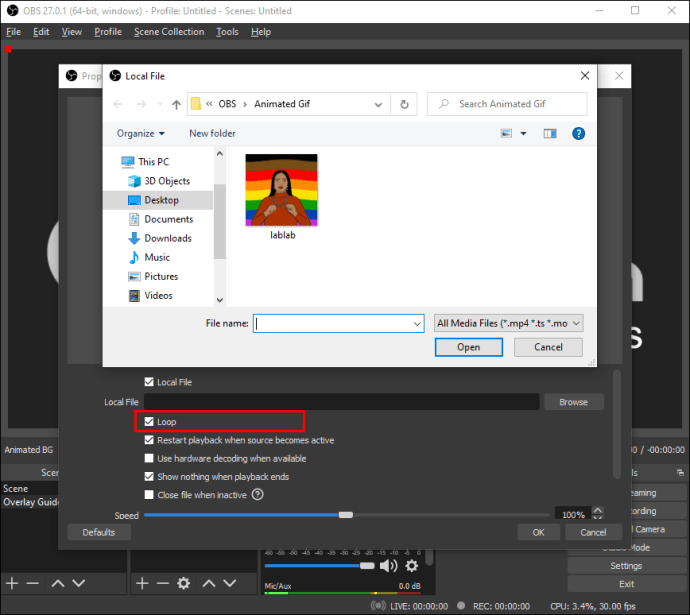
Task: Uncheck the Loop checkbox
Action: tap(150, 422)
